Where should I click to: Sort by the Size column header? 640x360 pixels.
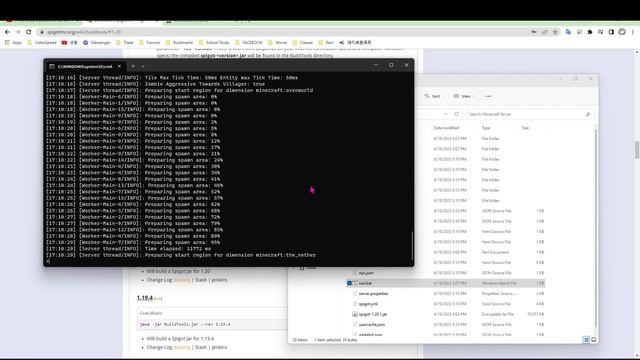coord(525,128)
